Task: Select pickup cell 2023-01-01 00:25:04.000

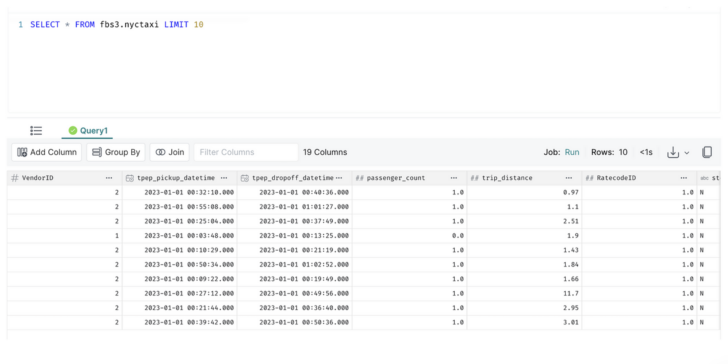Action: pos(180,221)
